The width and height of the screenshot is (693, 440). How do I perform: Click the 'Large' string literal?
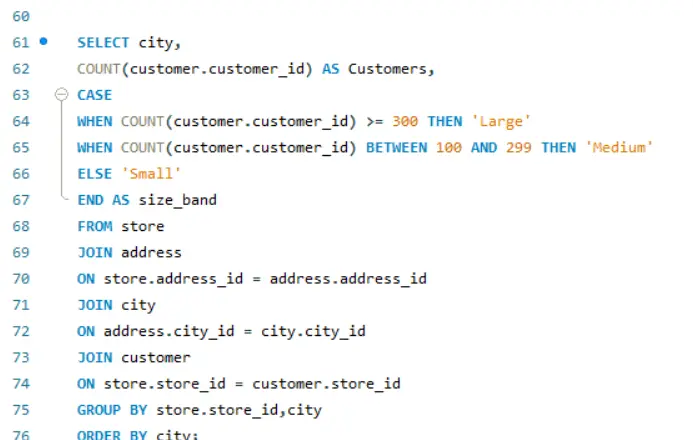point(501,121)
